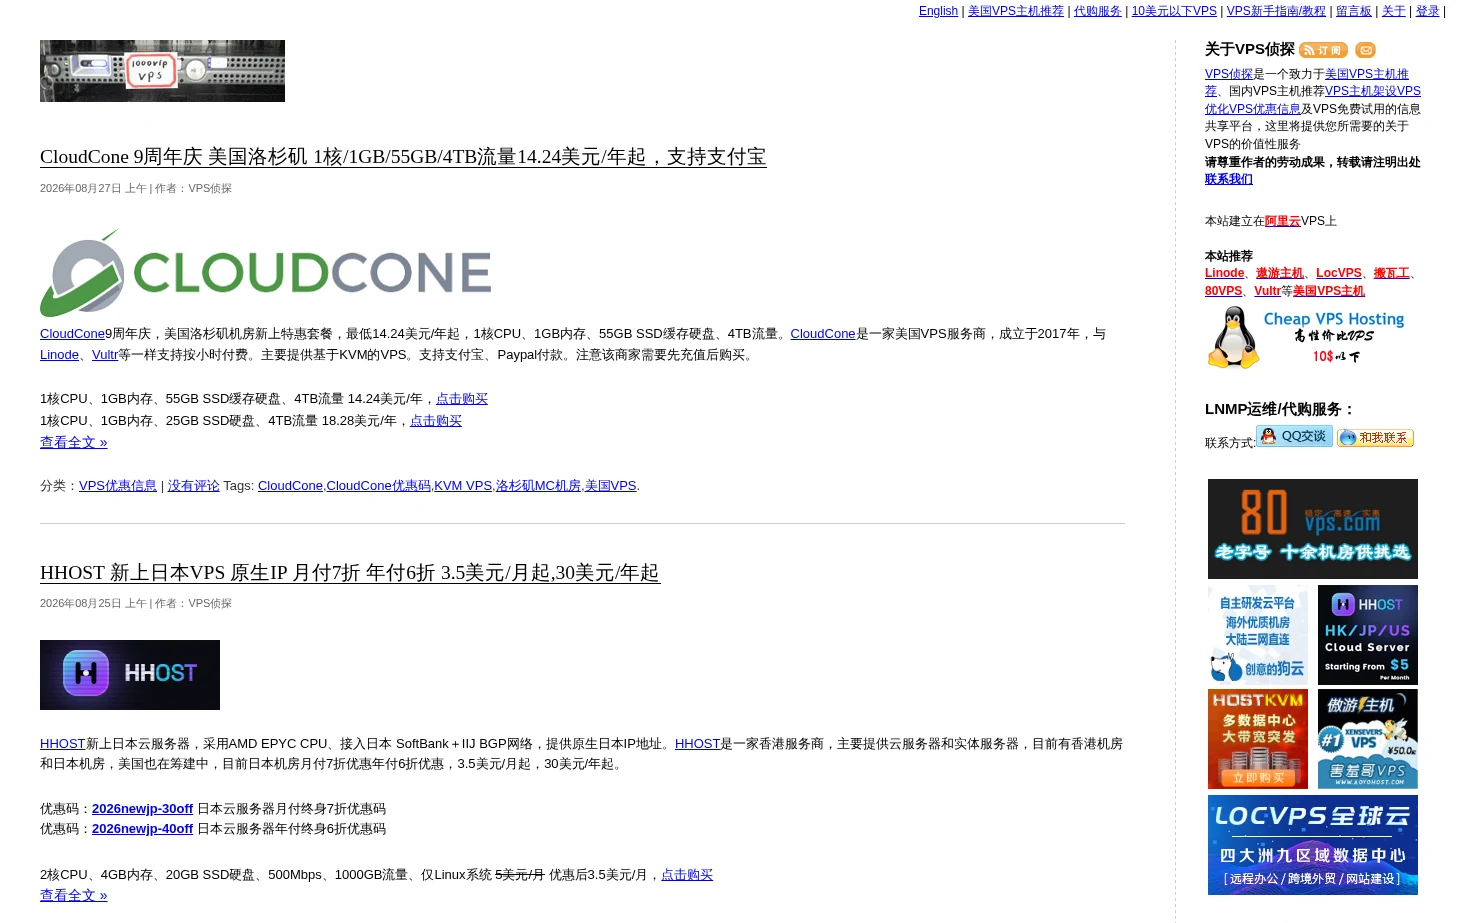Click the 'Contact me' messenger button
The height and width of the screenshot is (923, 1470).
click(1375, 437)
